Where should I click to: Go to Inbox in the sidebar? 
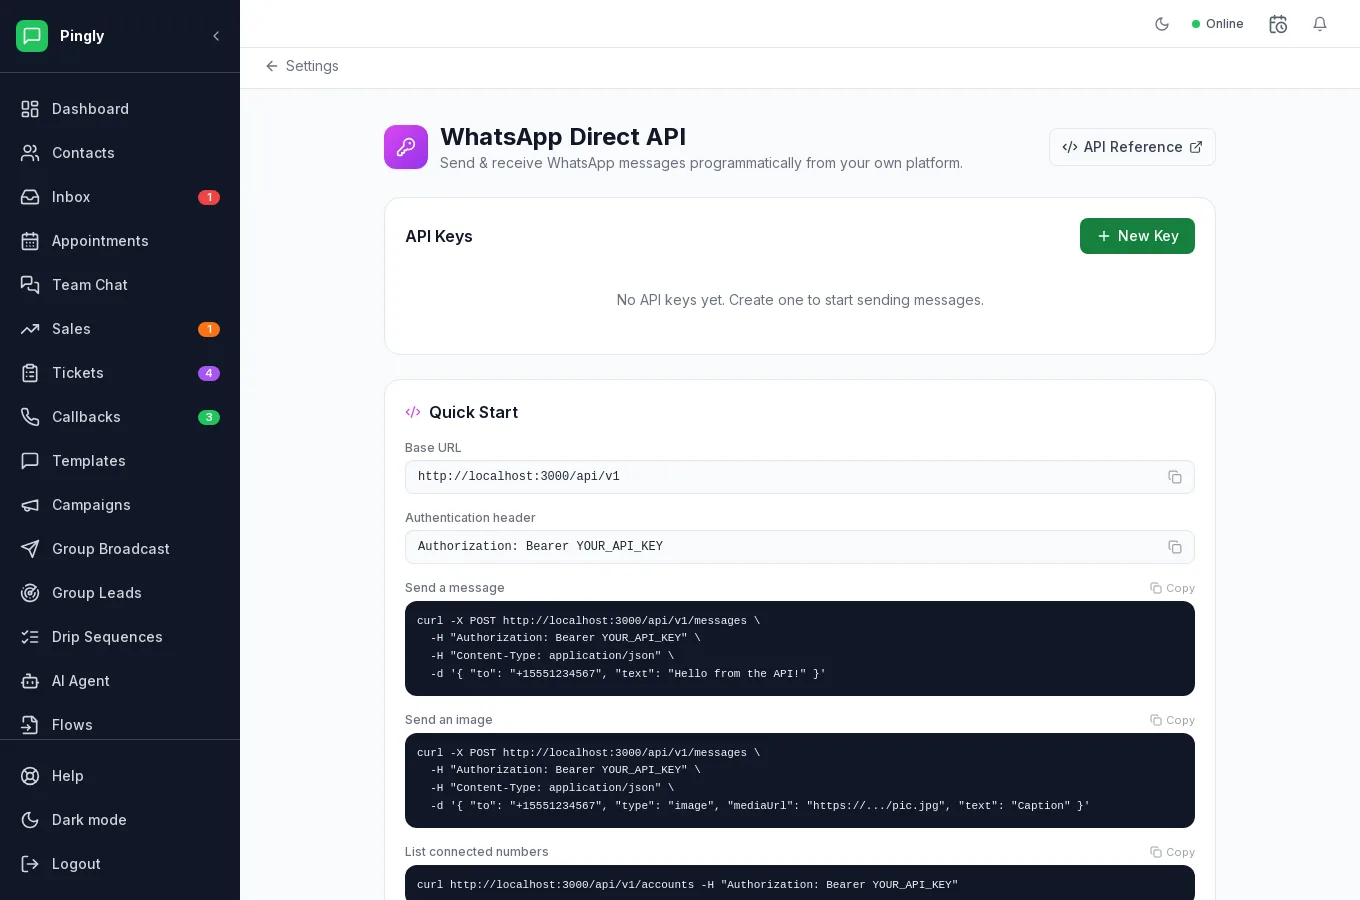(x=120, y=197)
